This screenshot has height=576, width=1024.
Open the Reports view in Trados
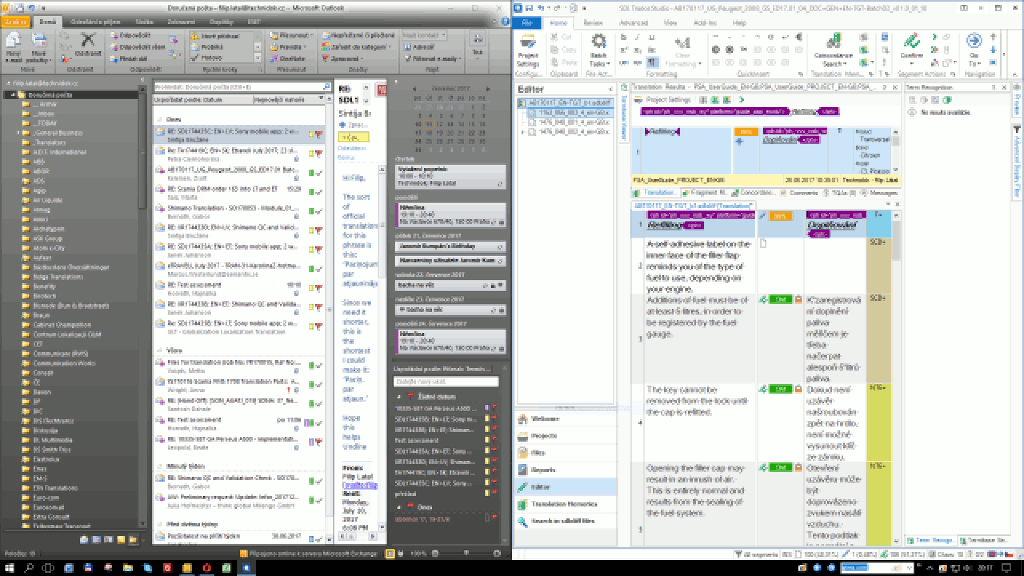(564, 470)
